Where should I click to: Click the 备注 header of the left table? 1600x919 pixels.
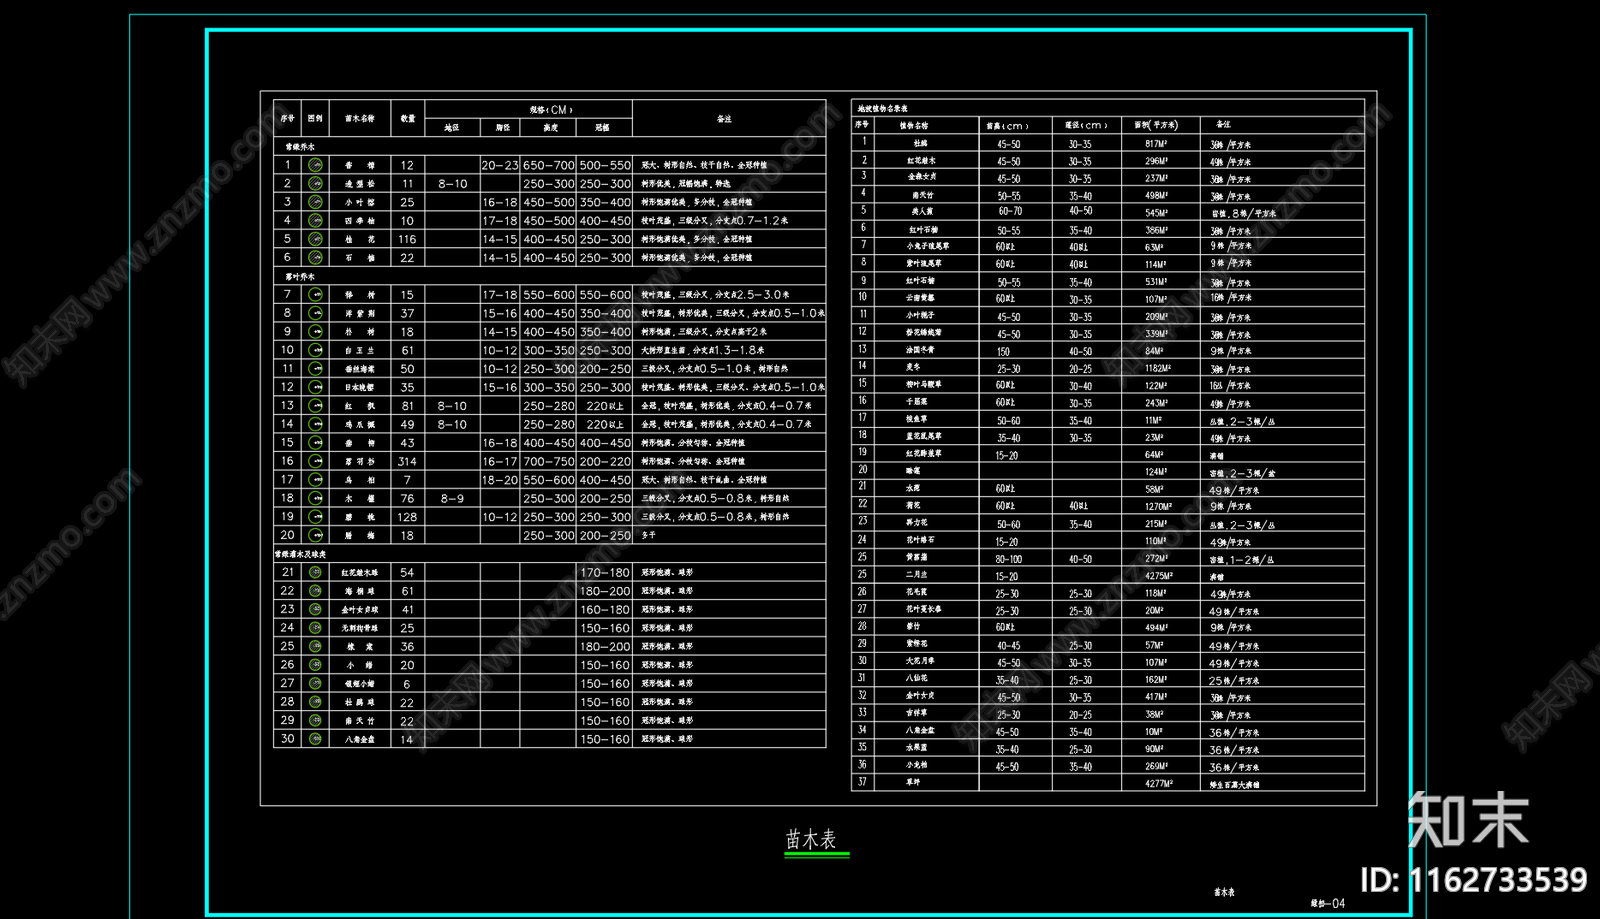click(724, 118)
